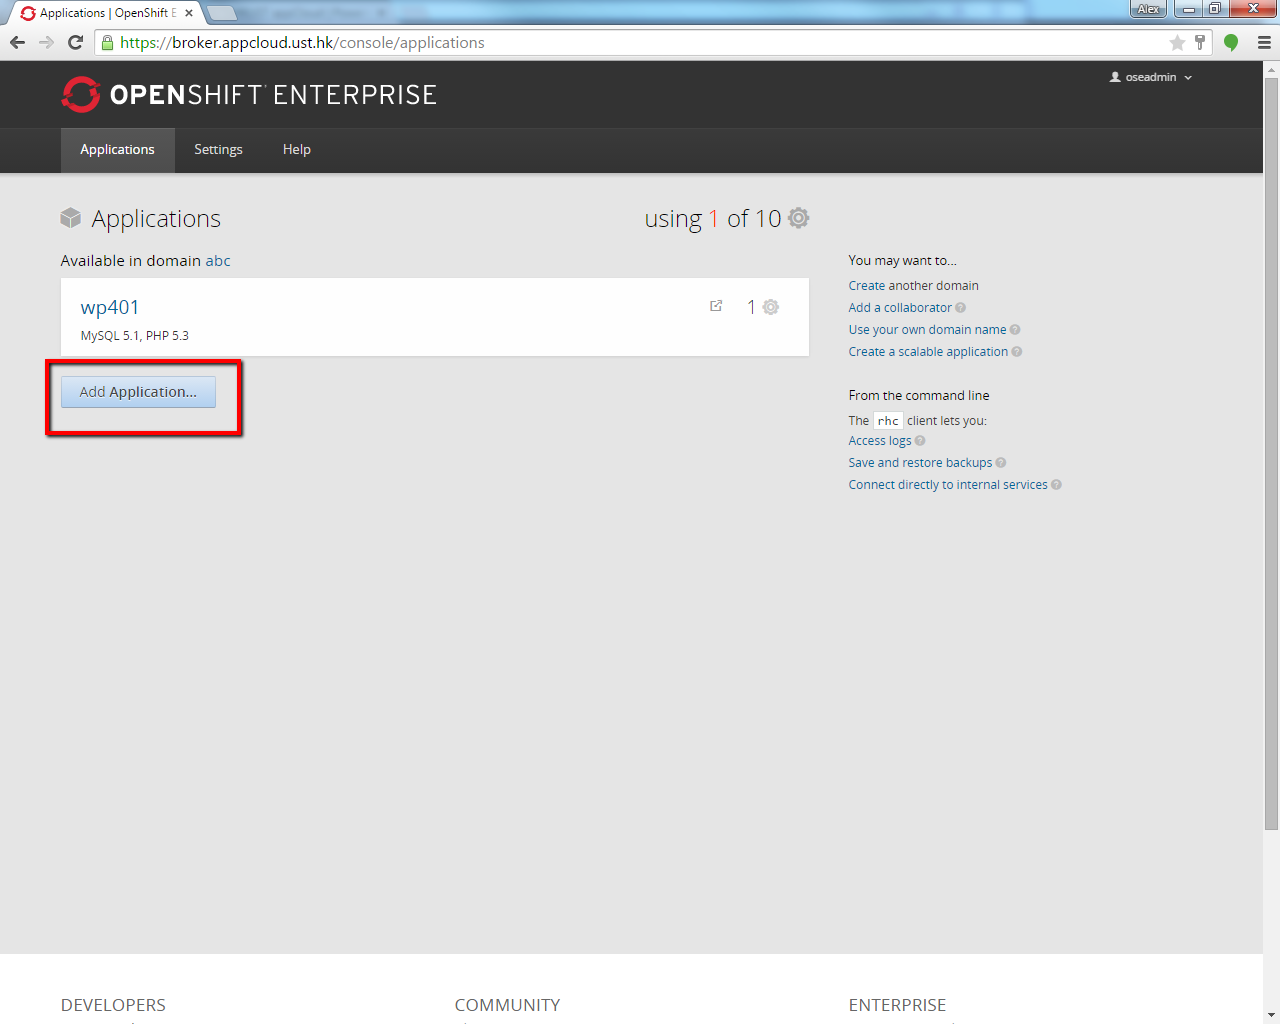The width and height of the screenshot is (1280, 1024).
Task: Click help icon next to Access logs
Action: [x=920, y=441]
